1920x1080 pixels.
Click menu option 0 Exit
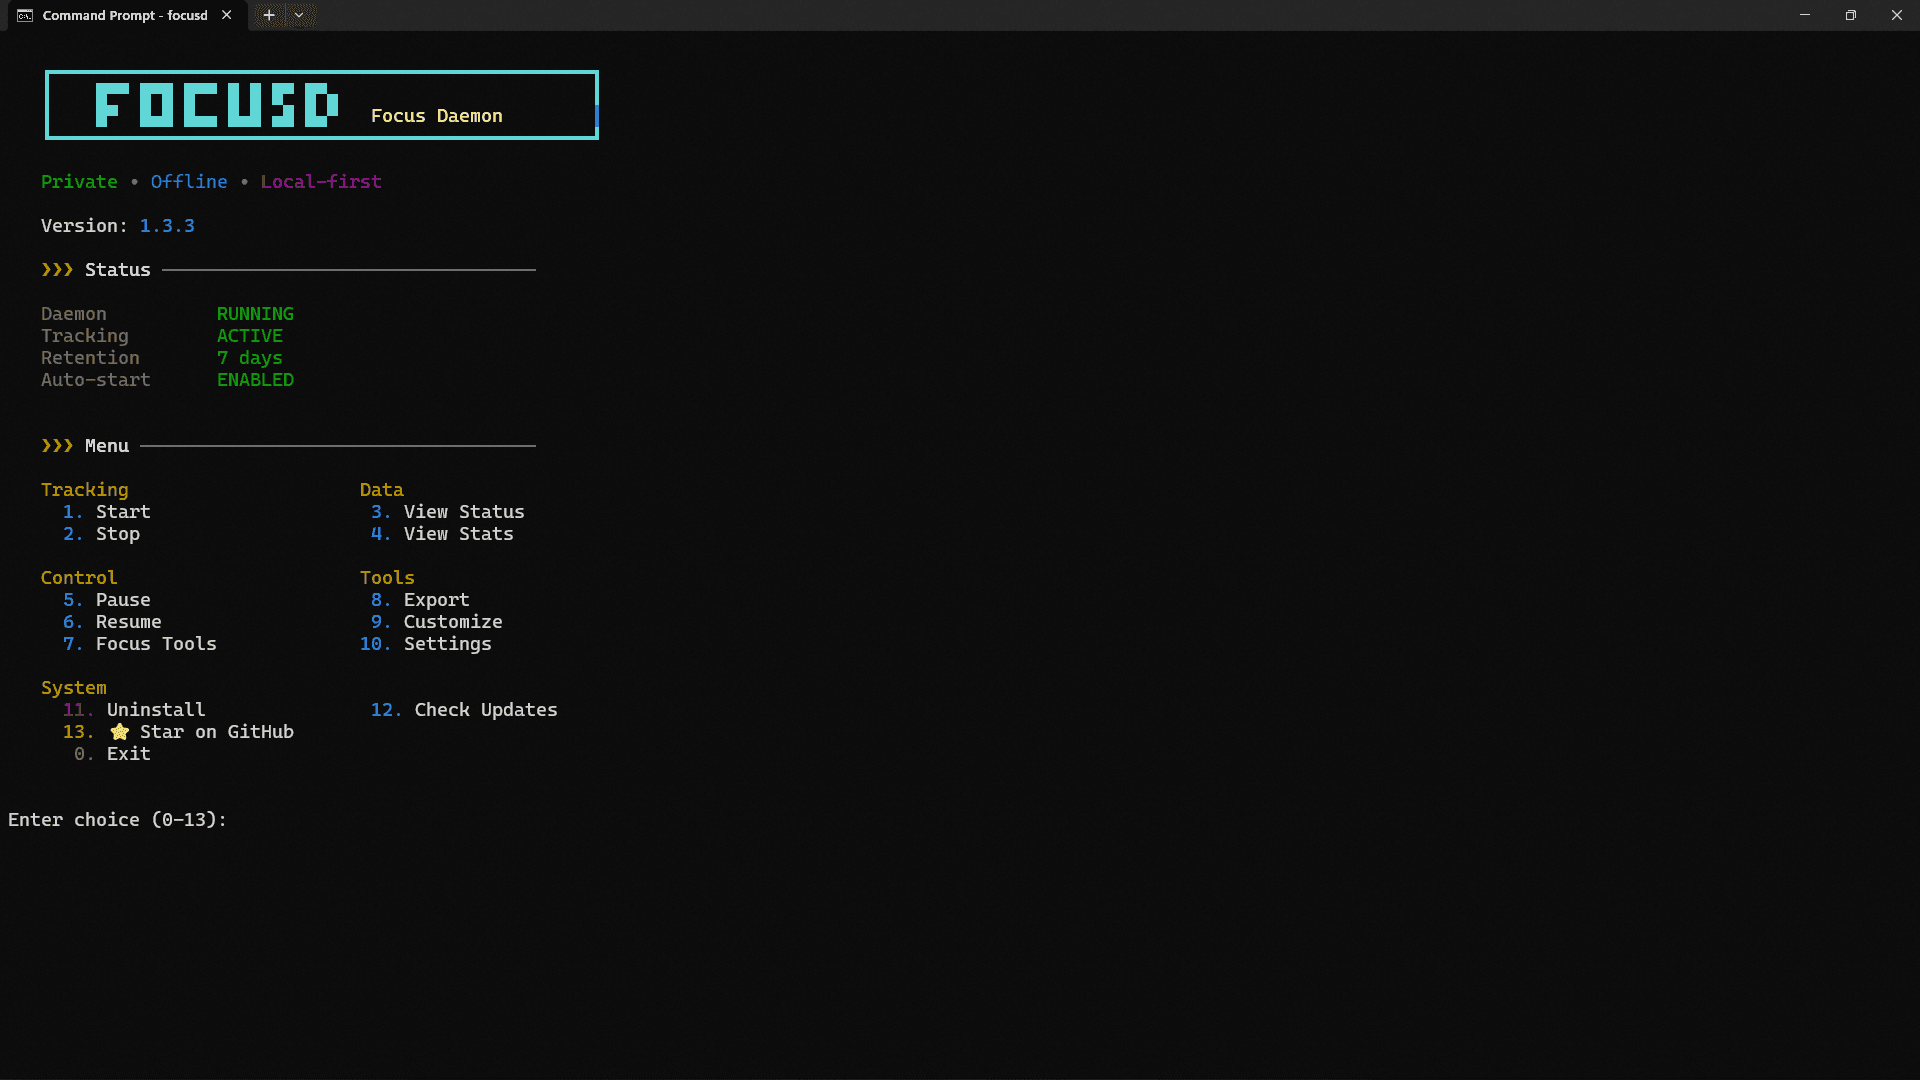[112, 754]
